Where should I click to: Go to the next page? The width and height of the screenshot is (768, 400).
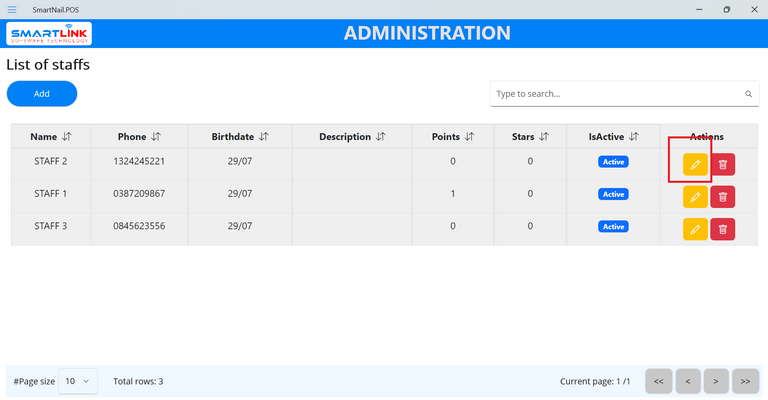coord(716,381)
